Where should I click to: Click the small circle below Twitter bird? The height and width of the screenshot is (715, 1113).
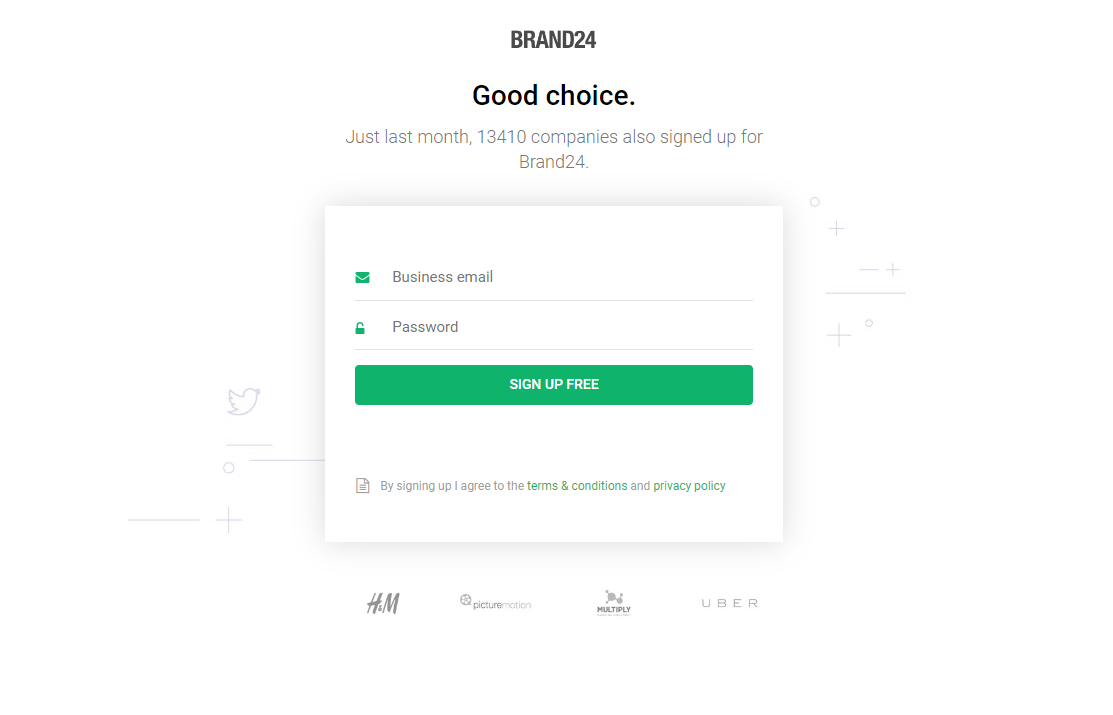coord(229,468)
